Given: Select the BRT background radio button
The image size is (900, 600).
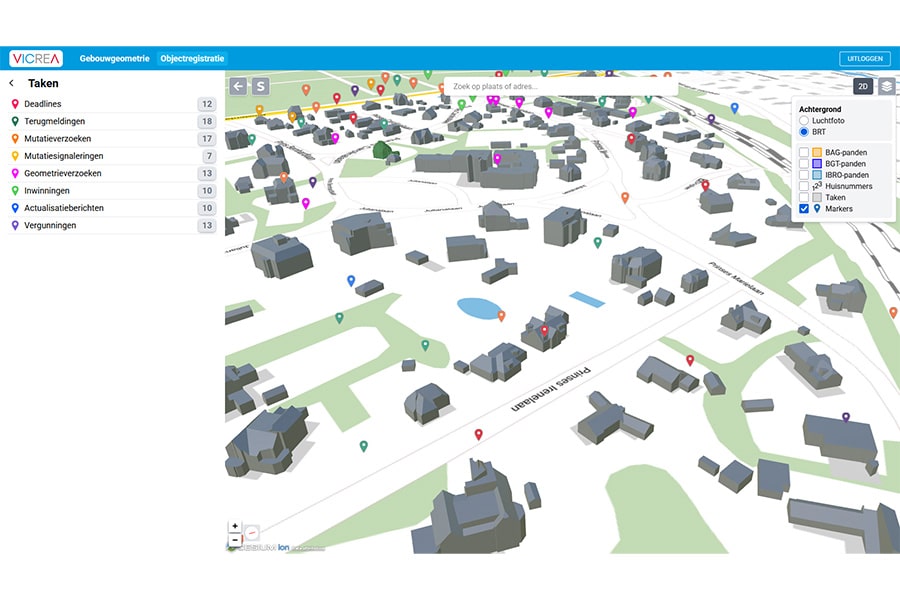Looking at the screenshot, I should tap(804, 132).
